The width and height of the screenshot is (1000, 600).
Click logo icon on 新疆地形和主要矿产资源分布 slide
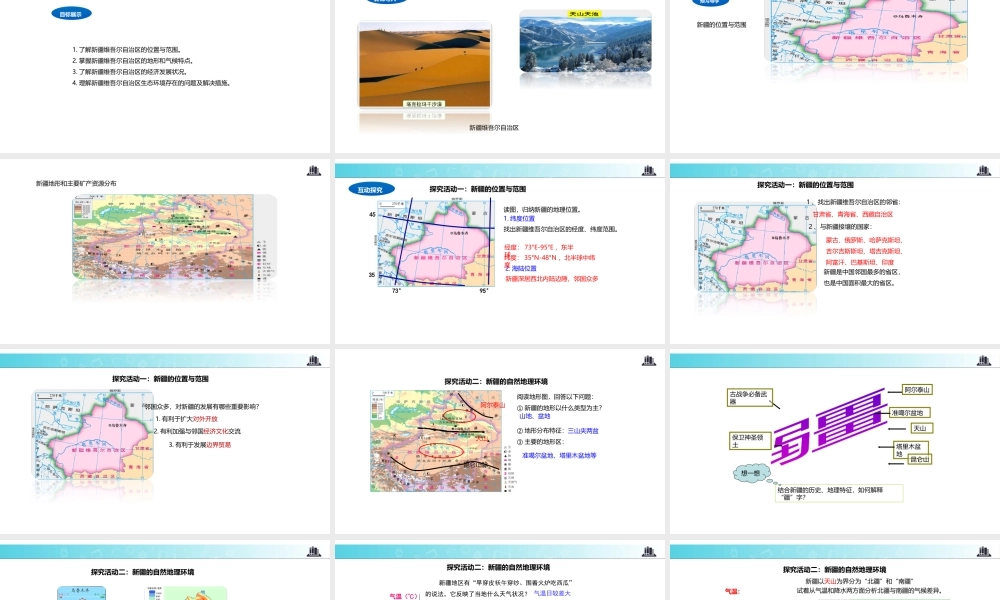[x=314, y=170]
